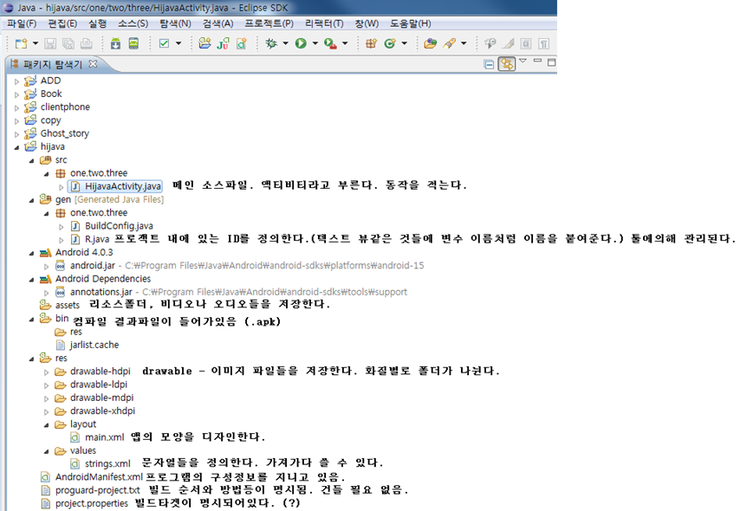Open the 파일(F) menu
Image resolution: width=740 pixels, height=511 pixels.
[22, 24]
